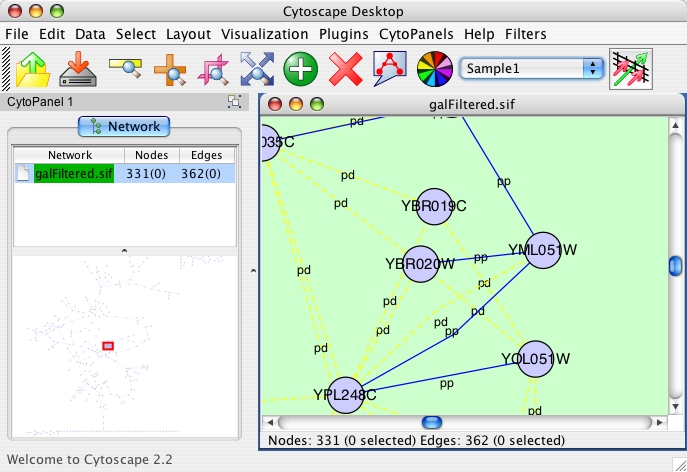
Task: Open the Data menu
Action: point(90,34)
